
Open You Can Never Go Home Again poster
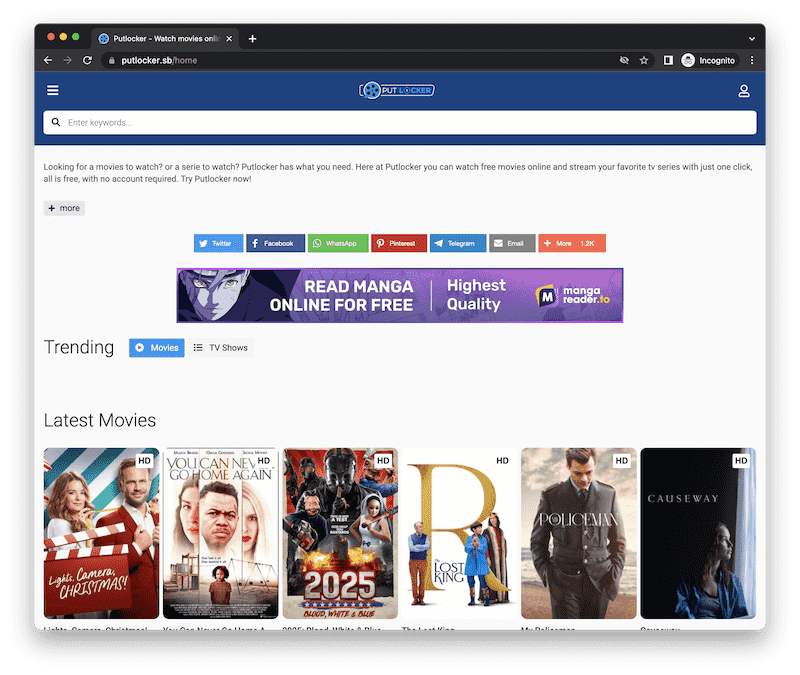click(221, 533)
